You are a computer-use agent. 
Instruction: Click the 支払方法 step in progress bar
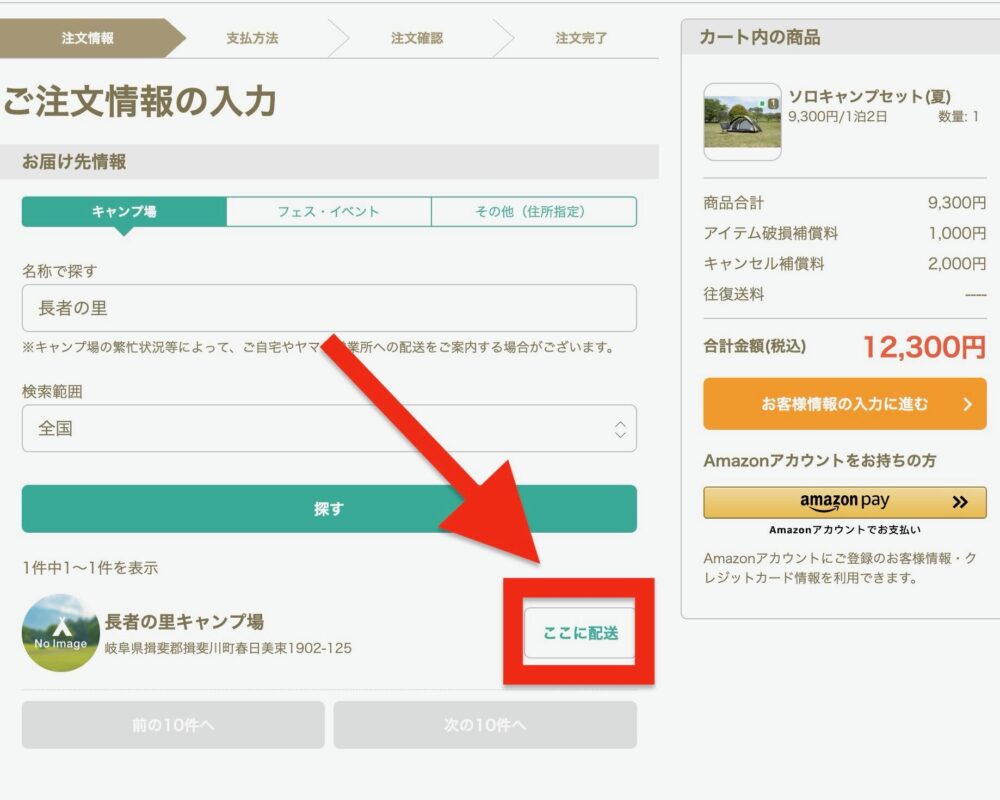tap(252, 38)
